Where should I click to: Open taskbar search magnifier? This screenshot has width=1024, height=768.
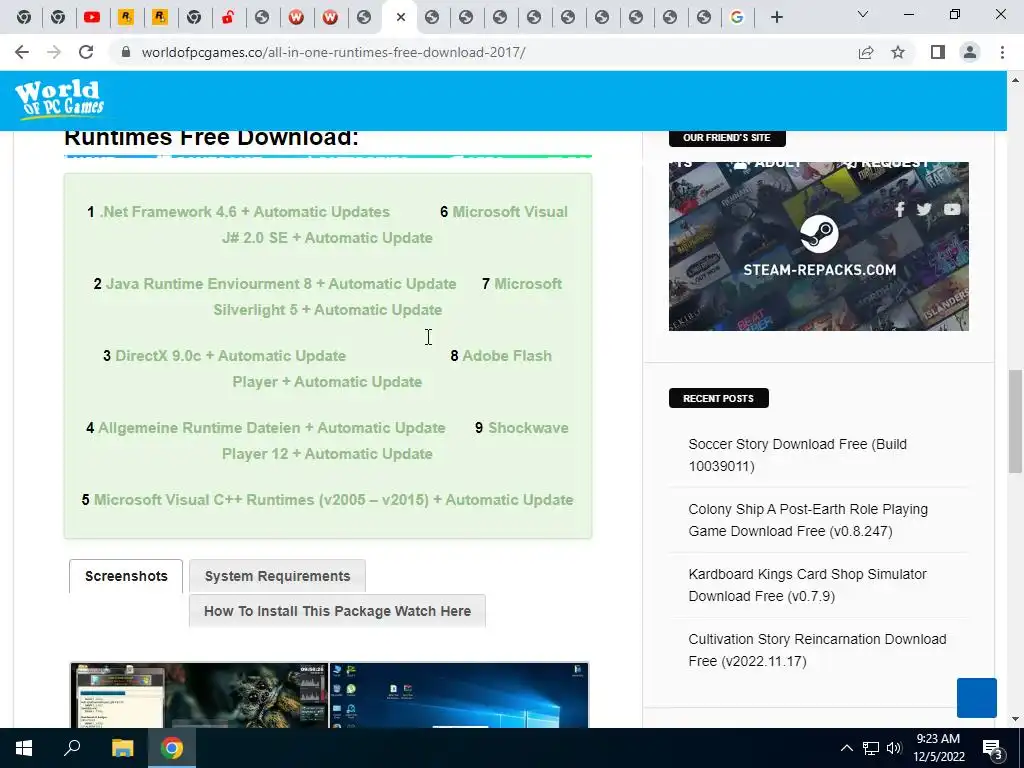click(x=72, y=748)
